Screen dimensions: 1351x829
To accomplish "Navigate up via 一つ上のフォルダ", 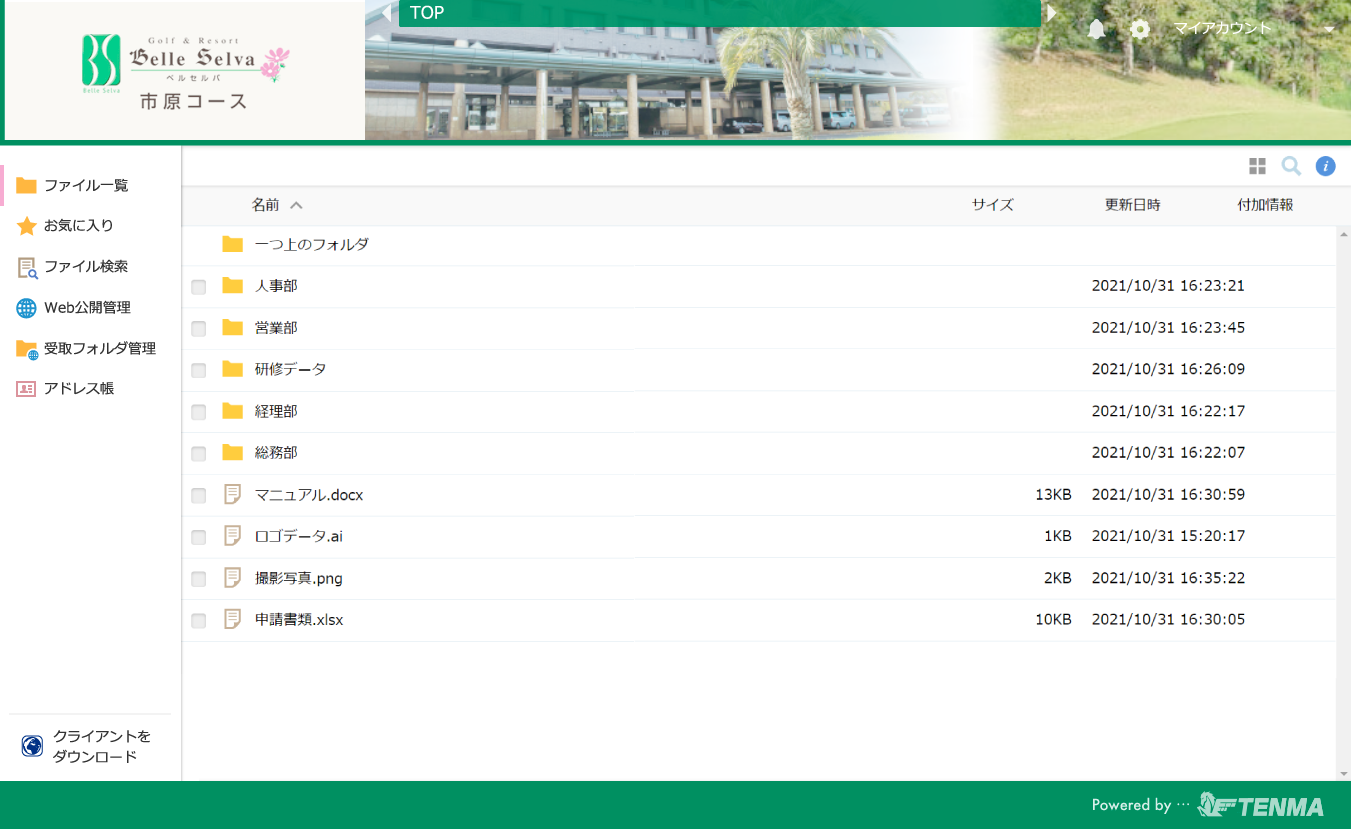I will [311, 244].
